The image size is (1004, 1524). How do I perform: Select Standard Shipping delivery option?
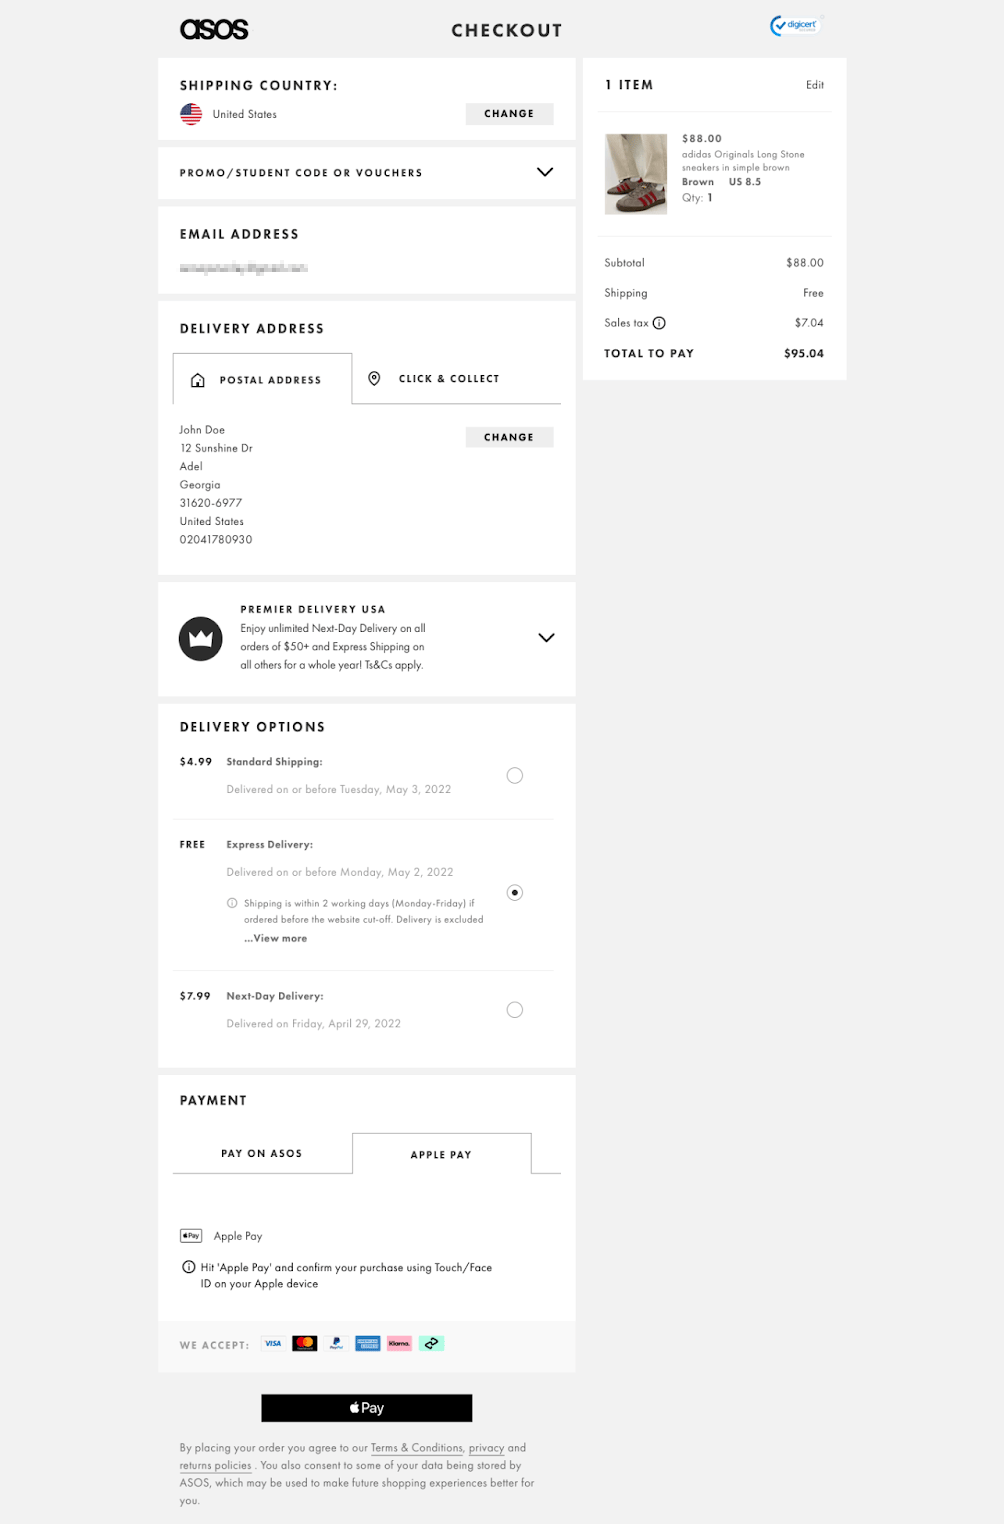coord(514,776)
